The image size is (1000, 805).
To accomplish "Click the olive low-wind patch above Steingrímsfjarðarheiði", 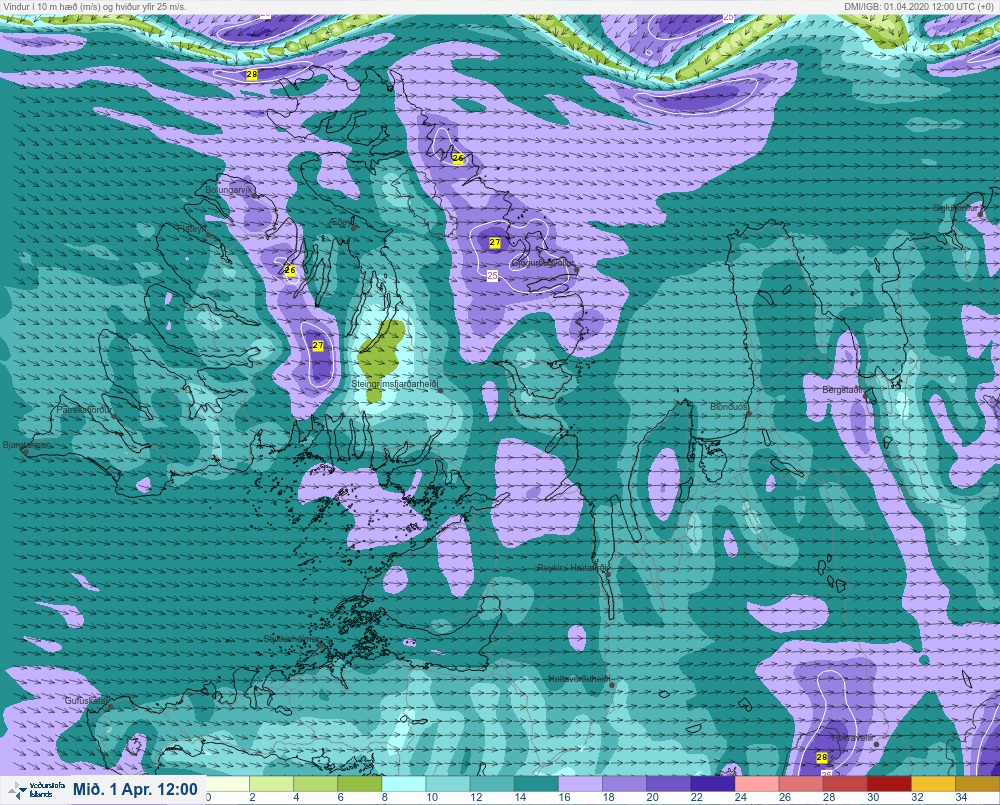I will (x=381, y=359).
